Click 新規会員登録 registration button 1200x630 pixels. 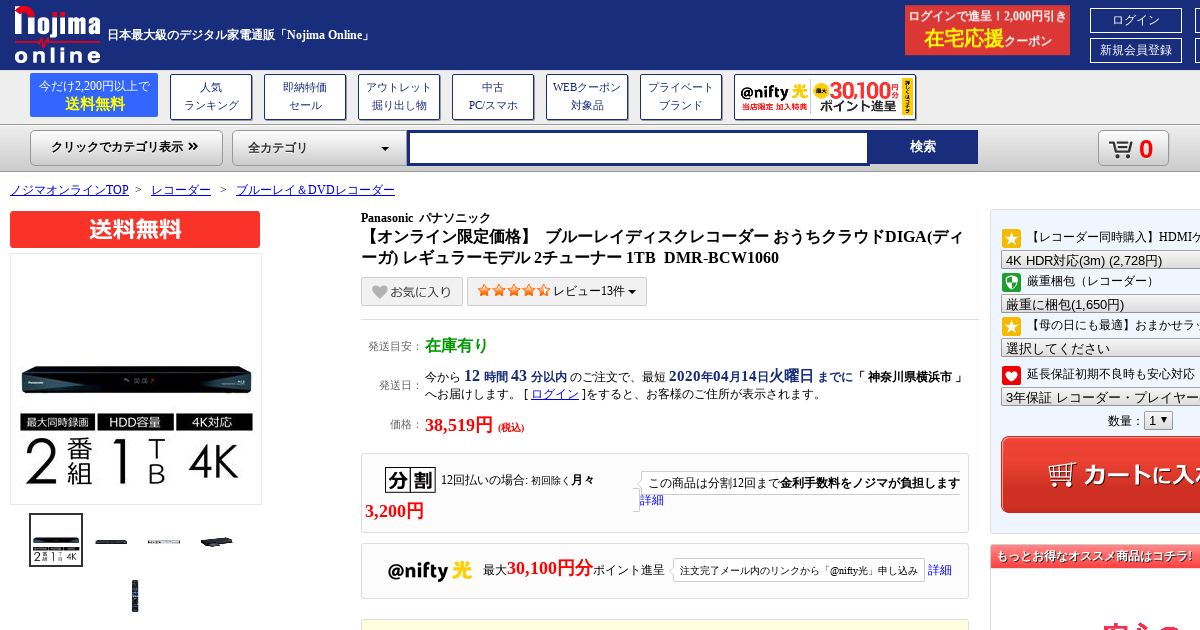(x=1136, y=50)
